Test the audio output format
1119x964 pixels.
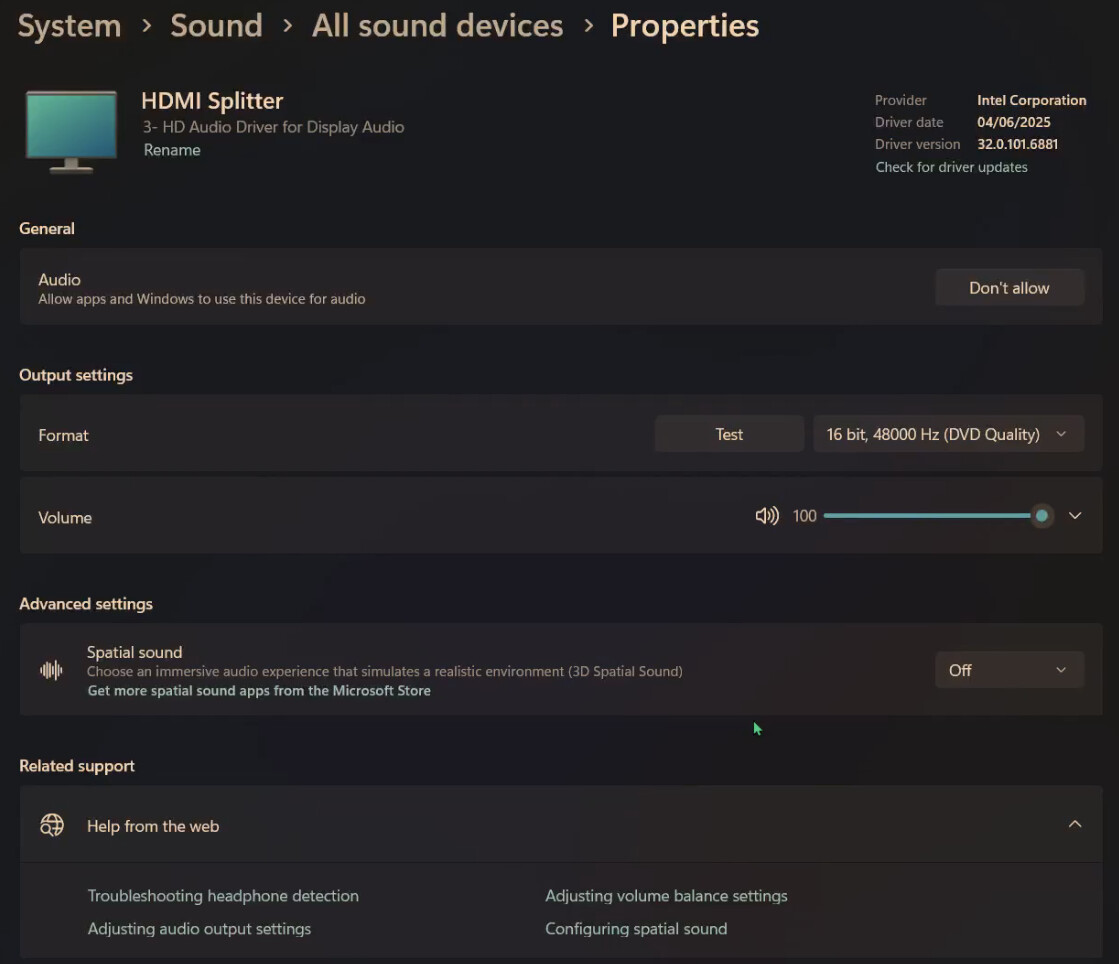[x=729, y=434]
